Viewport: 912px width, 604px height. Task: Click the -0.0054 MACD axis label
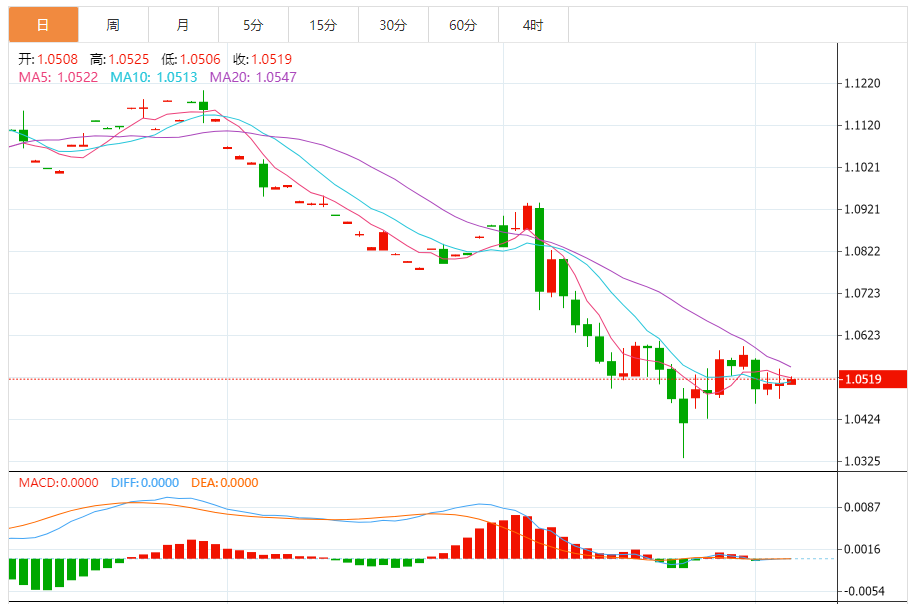point(863,591)
